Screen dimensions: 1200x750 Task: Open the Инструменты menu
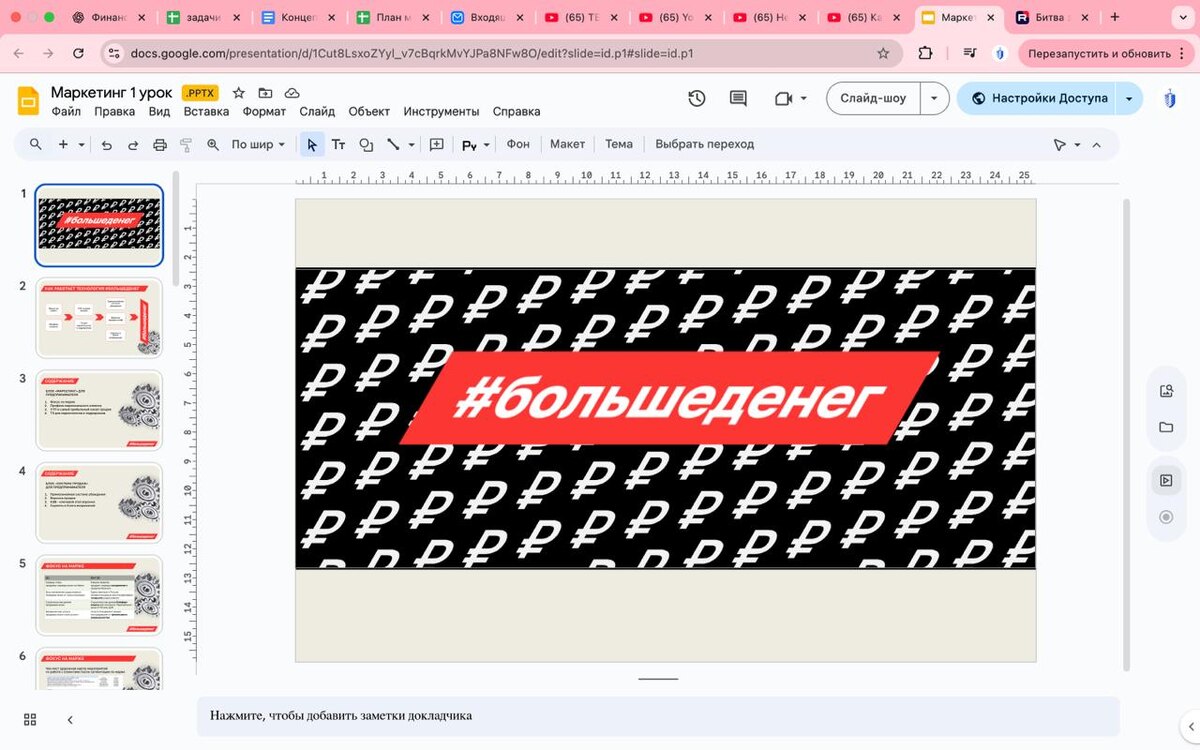point(441,112)
